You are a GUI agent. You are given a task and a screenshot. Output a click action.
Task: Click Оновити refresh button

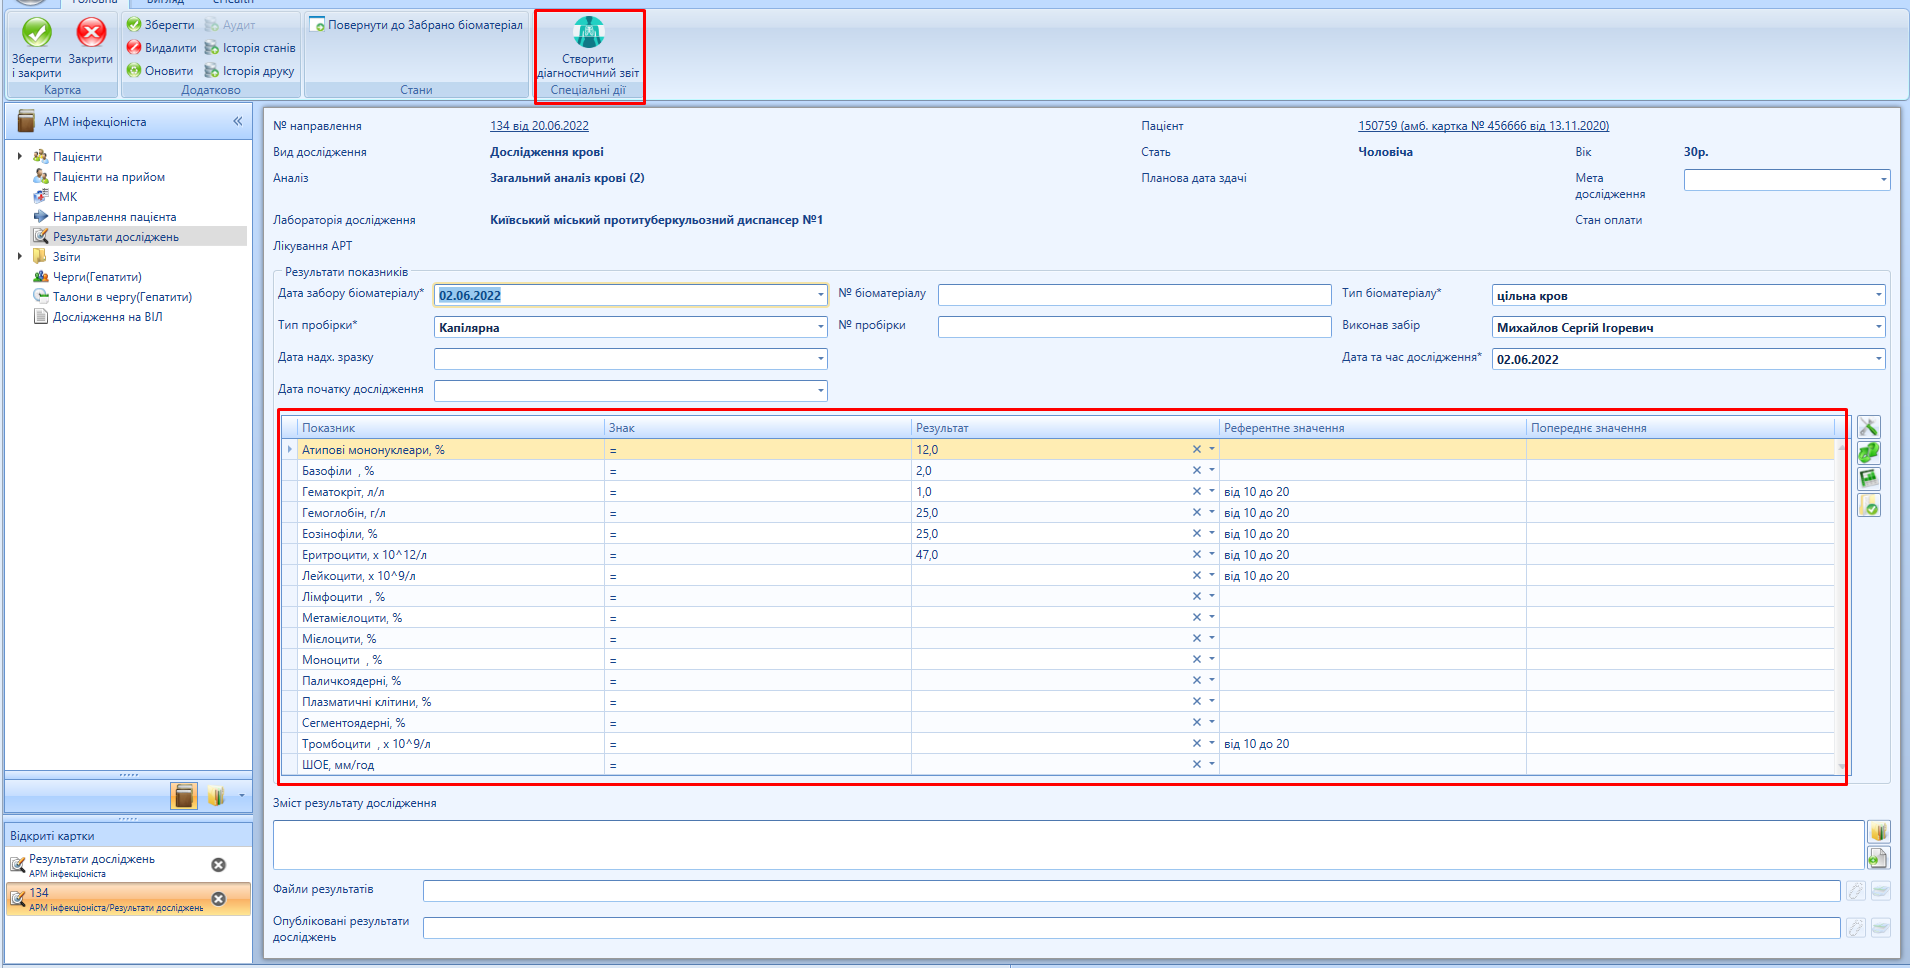(160, 71)
